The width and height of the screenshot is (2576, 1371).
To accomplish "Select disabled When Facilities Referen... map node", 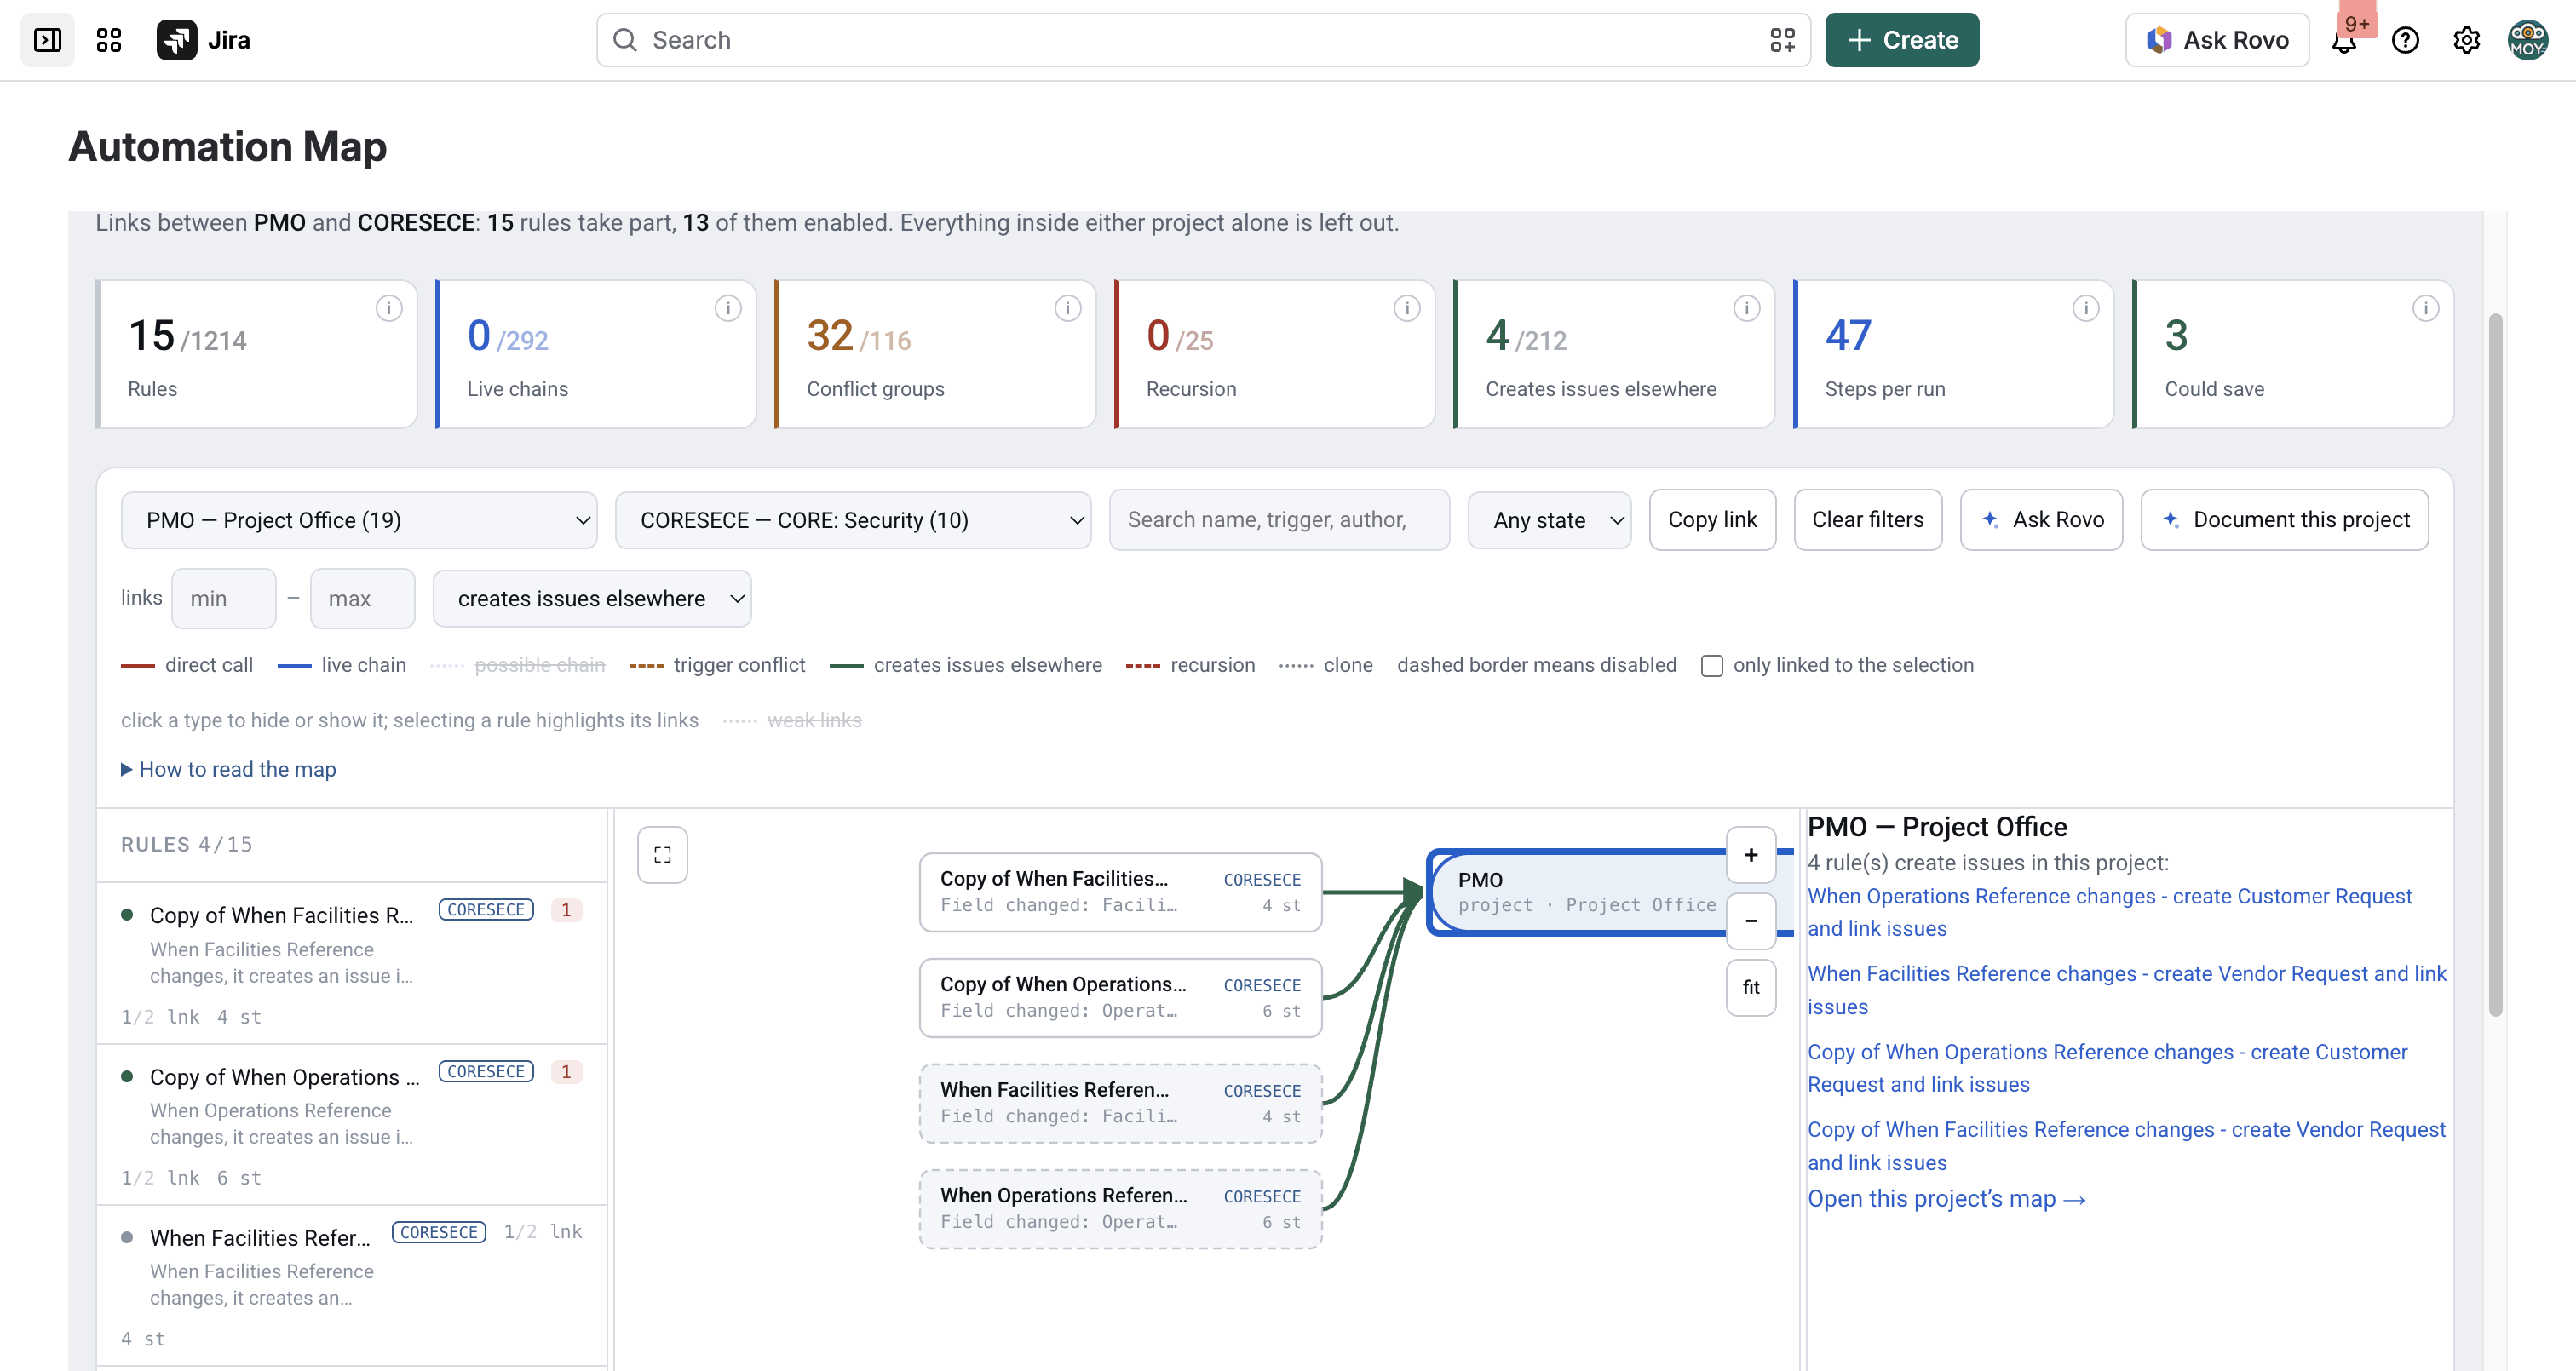I will [x=1120, y=1103].
